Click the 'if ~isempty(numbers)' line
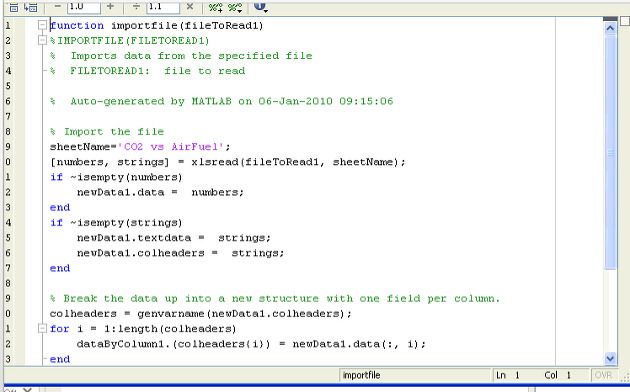630x392 pixels. click(x=116, y=177)
